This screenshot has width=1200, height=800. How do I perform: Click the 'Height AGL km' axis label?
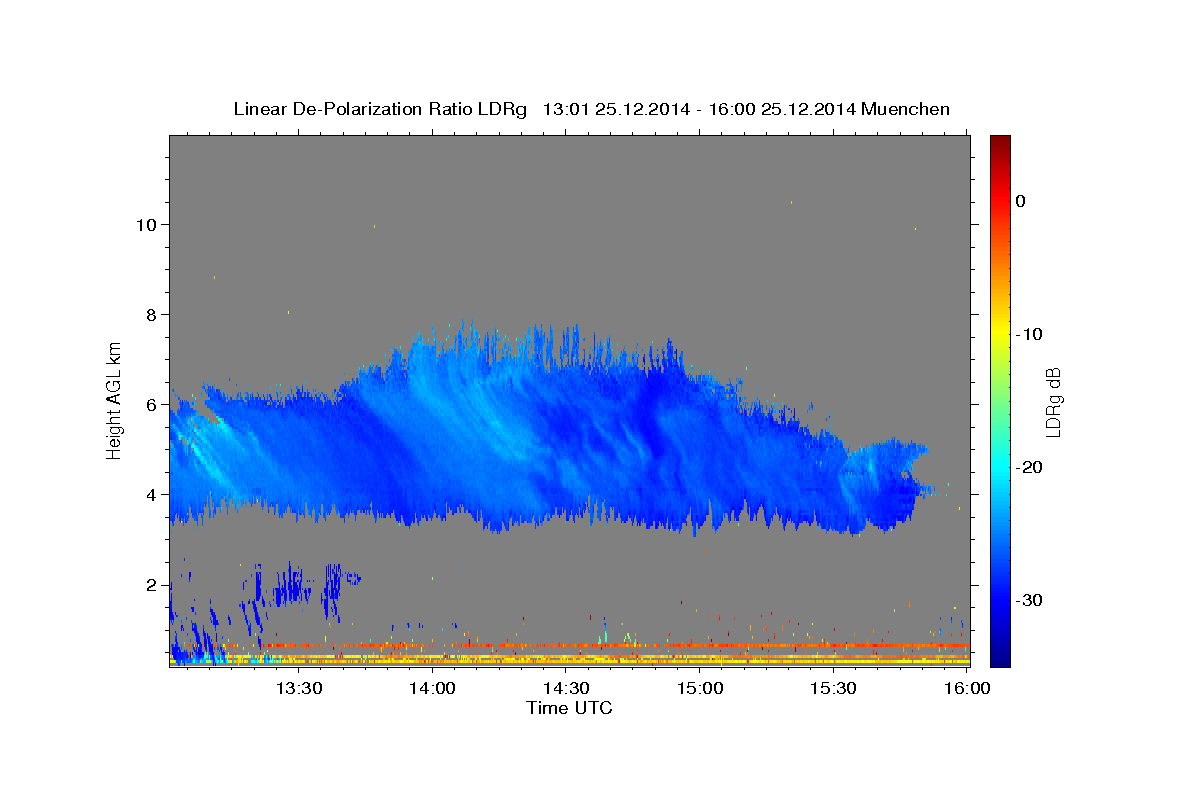pyautogui.click(x=115, y=400)
